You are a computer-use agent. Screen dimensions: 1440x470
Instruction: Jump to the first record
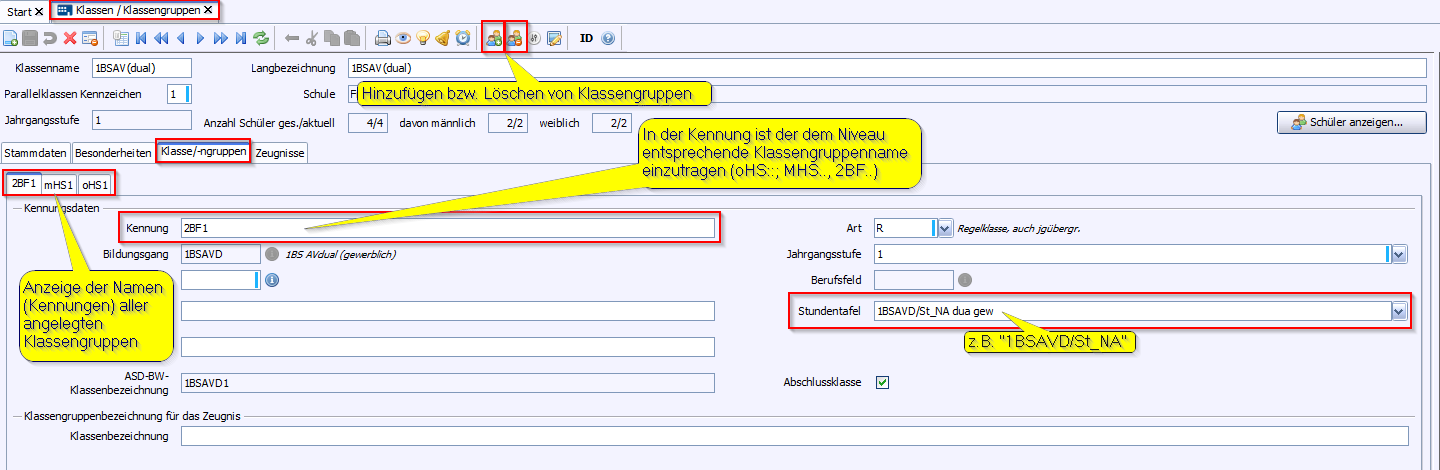[141, 39]
